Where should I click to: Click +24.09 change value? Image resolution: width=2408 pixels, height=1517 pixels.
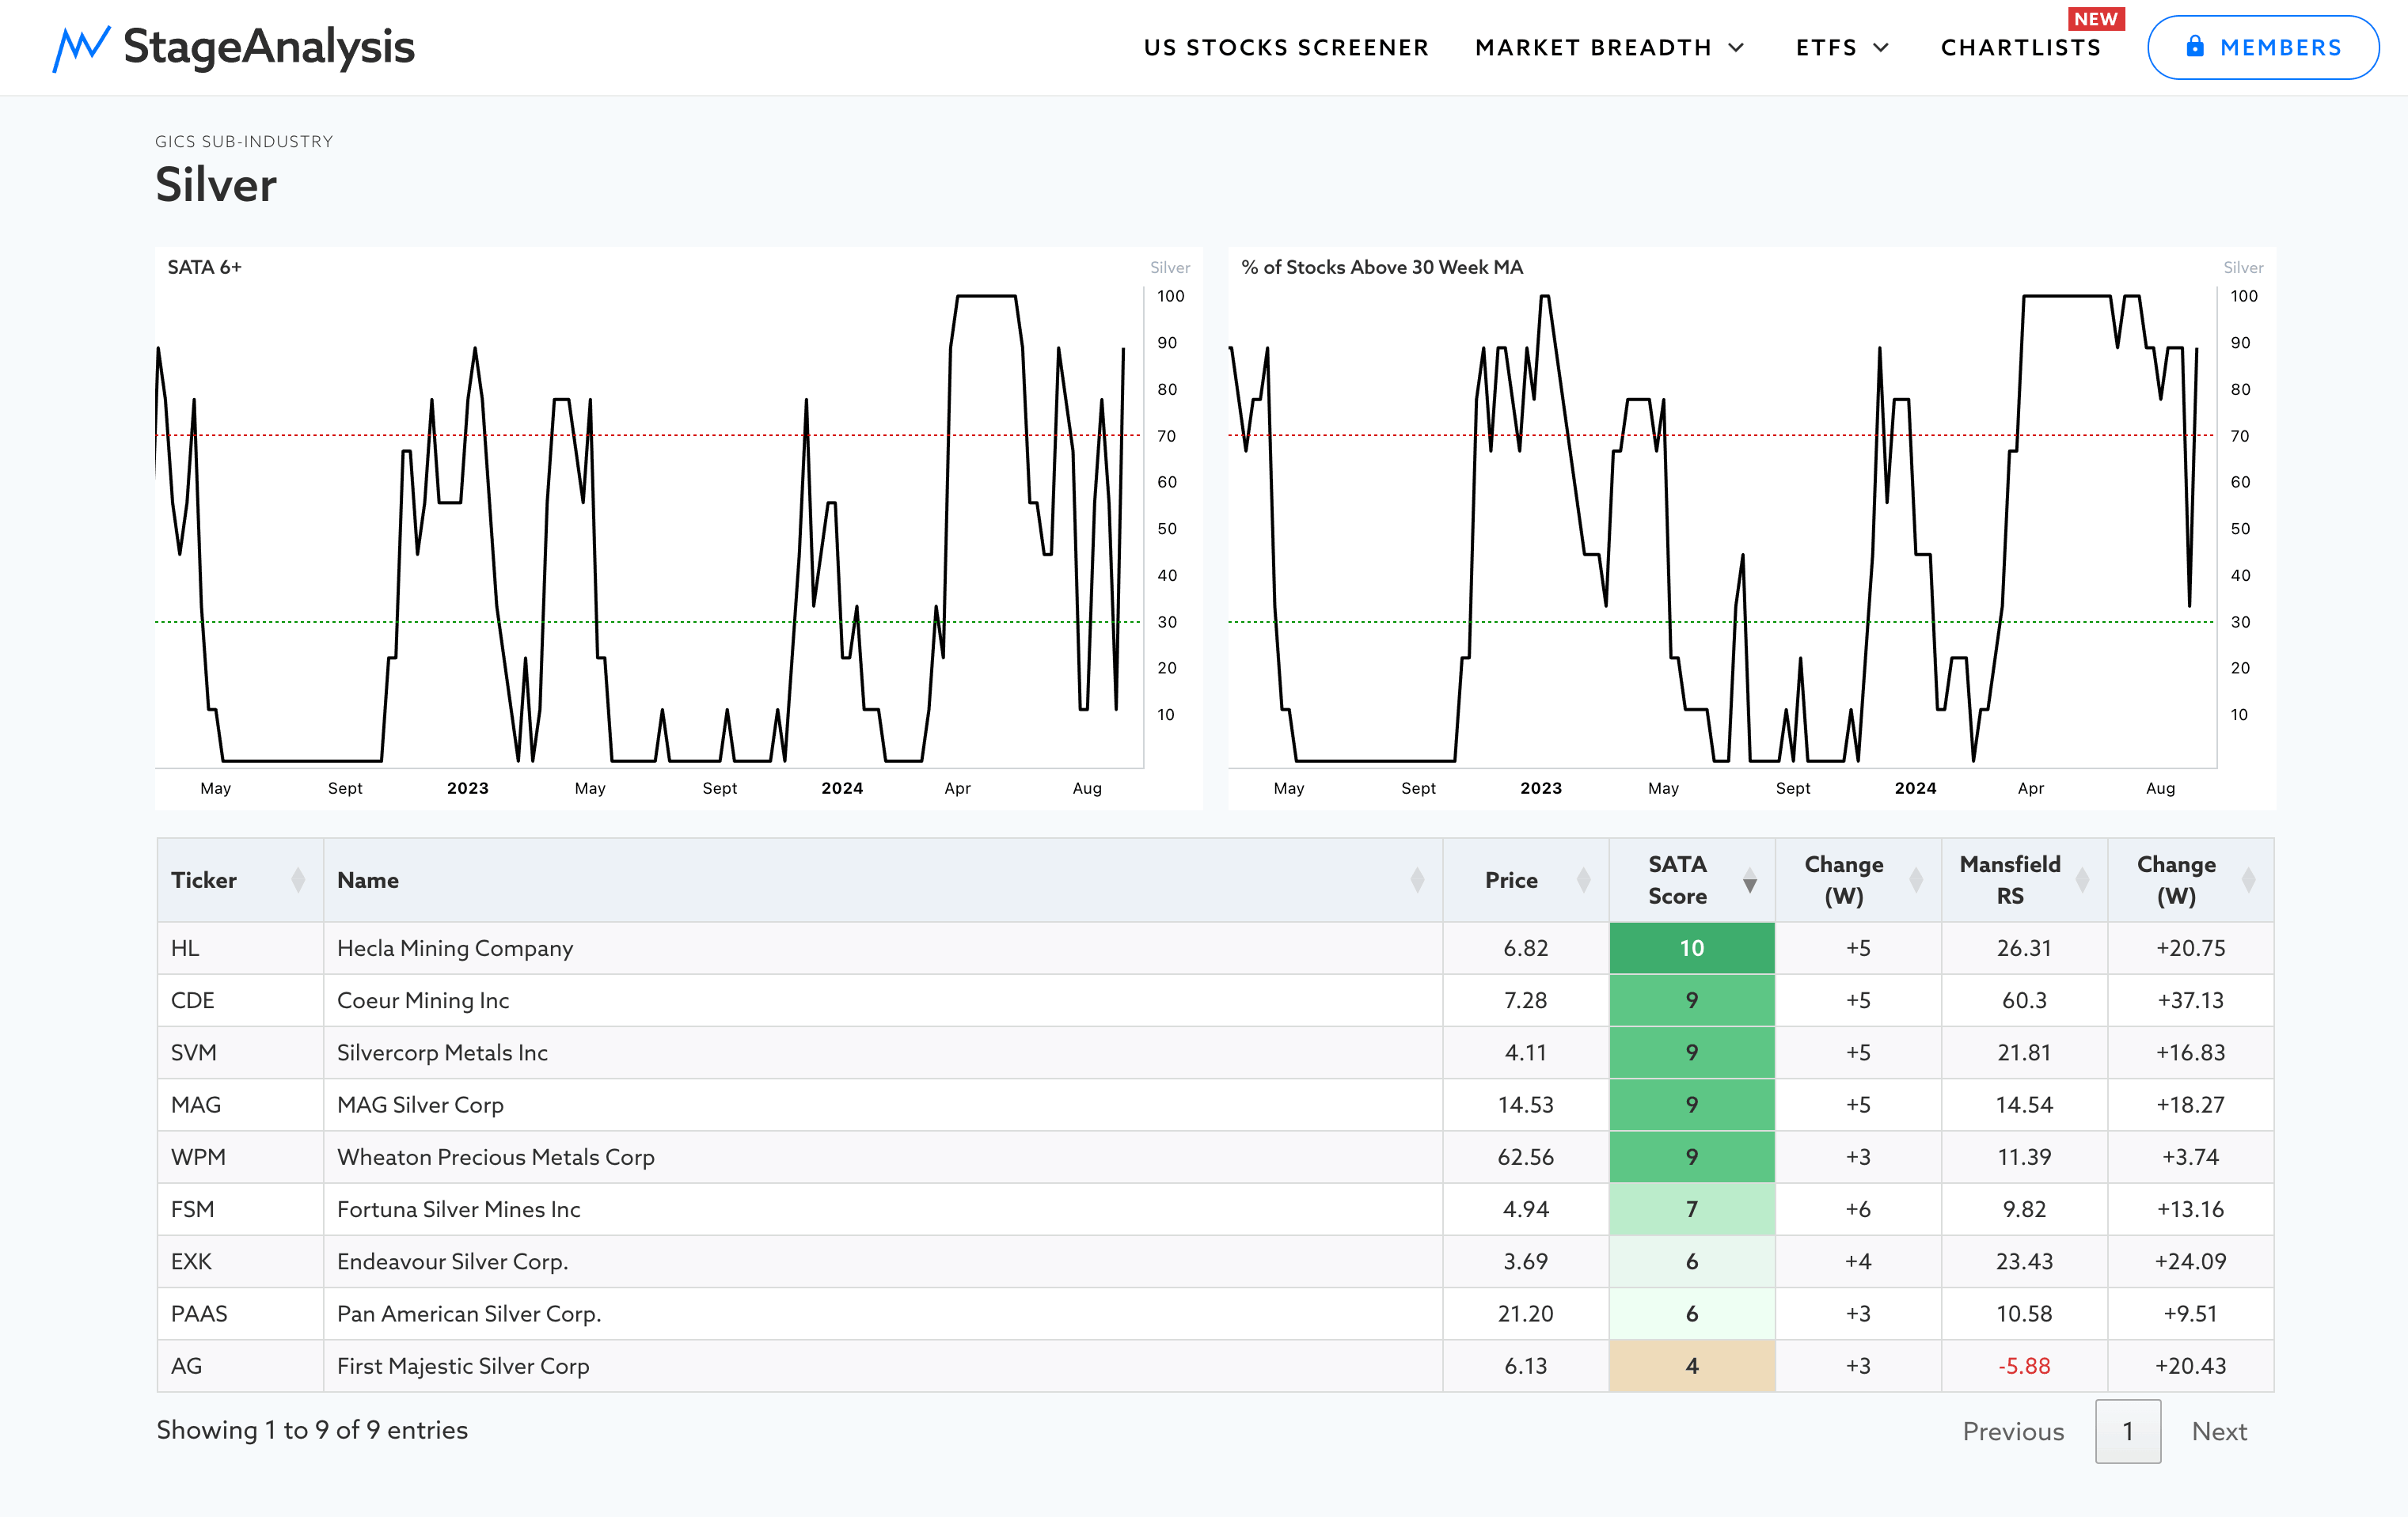point(2190,1261)
